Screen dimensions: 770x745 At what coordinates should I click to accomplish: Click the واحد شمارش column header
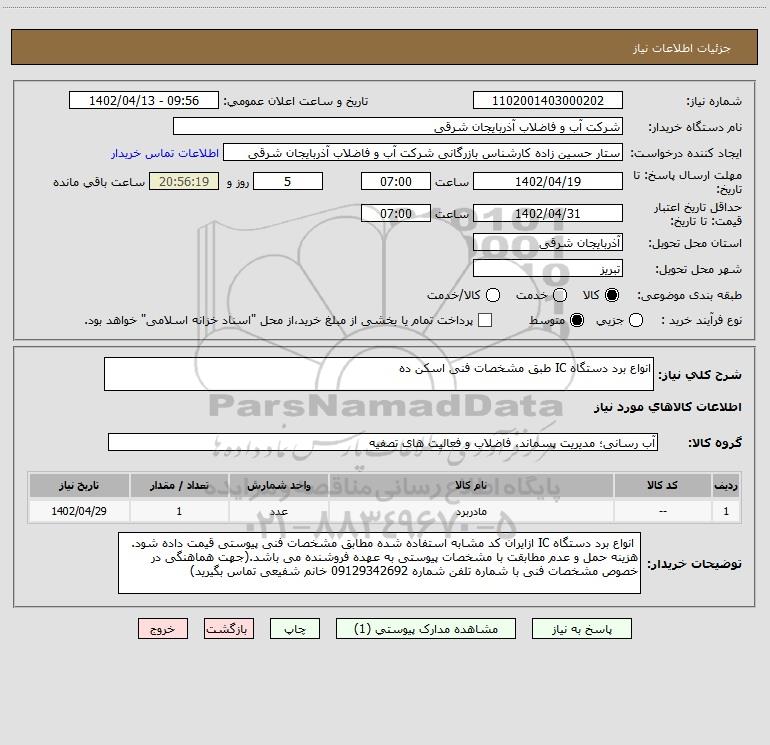(278, 485)
